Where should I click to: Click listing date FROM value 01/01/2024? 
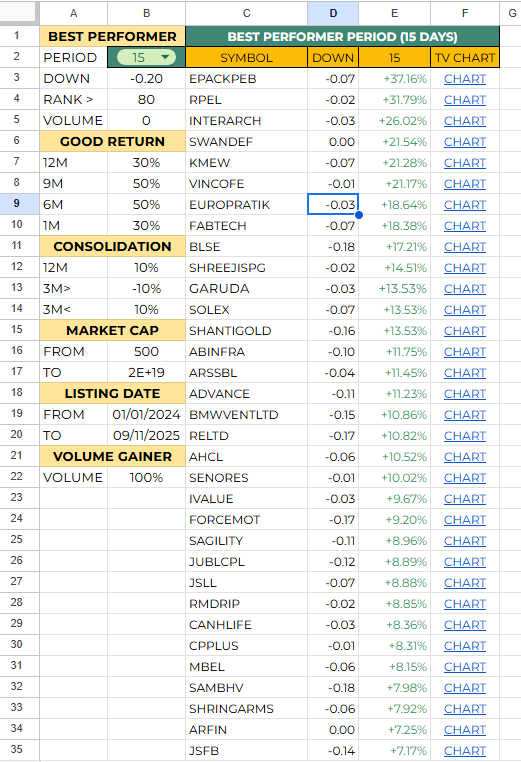[146, 415]
